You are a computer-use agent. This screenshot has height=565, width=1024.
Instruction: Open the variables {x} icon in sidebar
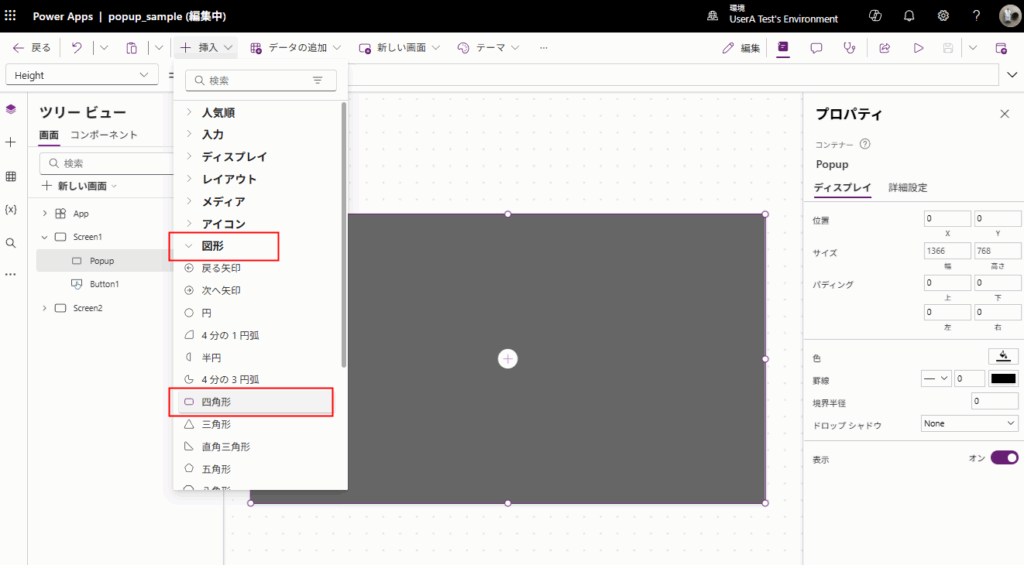click(11, 210)
